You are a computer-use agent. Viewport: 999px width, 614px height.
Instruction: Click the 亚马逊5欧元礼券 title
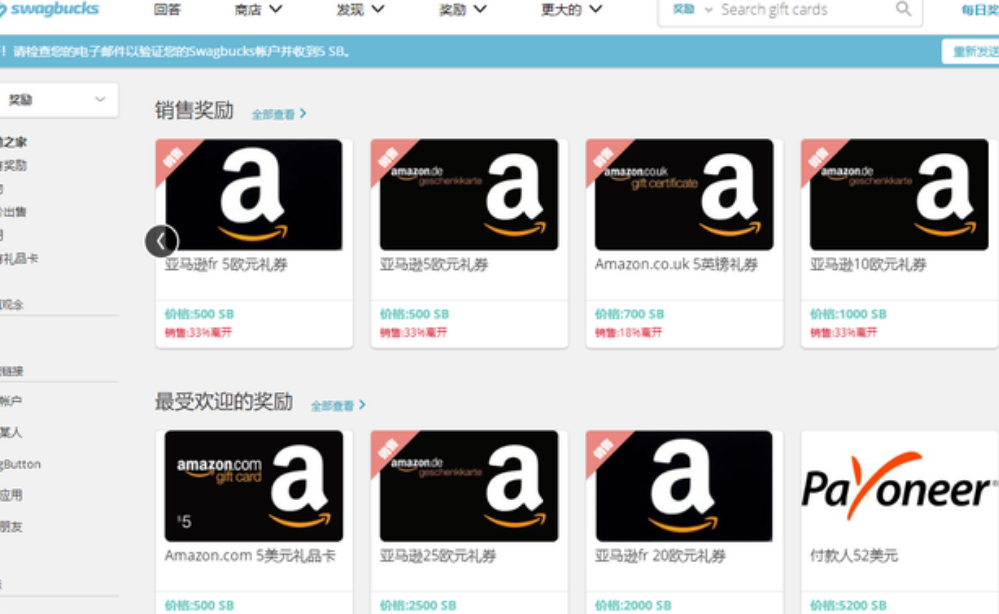coord(434,264)
